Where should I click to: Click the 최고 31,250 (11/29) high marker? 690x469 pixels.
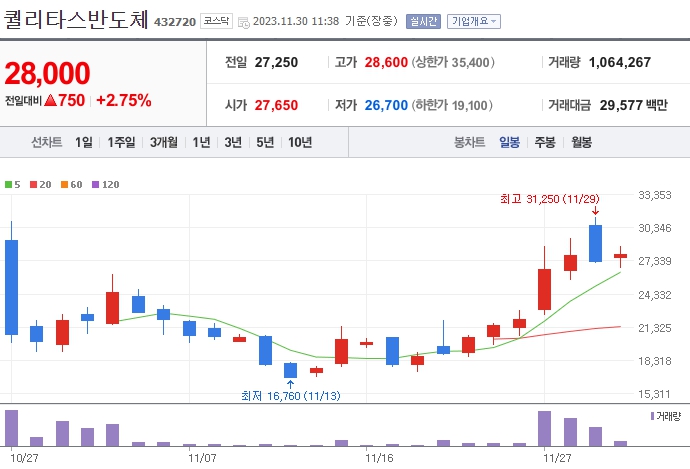pyautogui.click(x=550, y=199)
